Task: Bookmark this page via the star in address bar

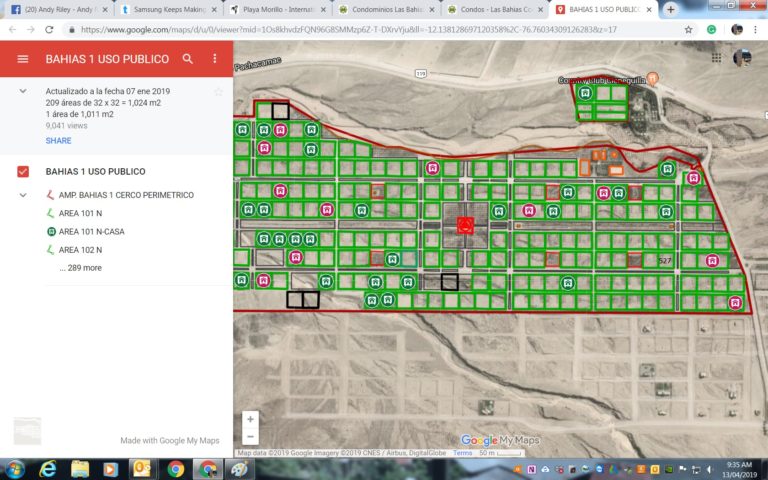Action: tap(688, 29)
